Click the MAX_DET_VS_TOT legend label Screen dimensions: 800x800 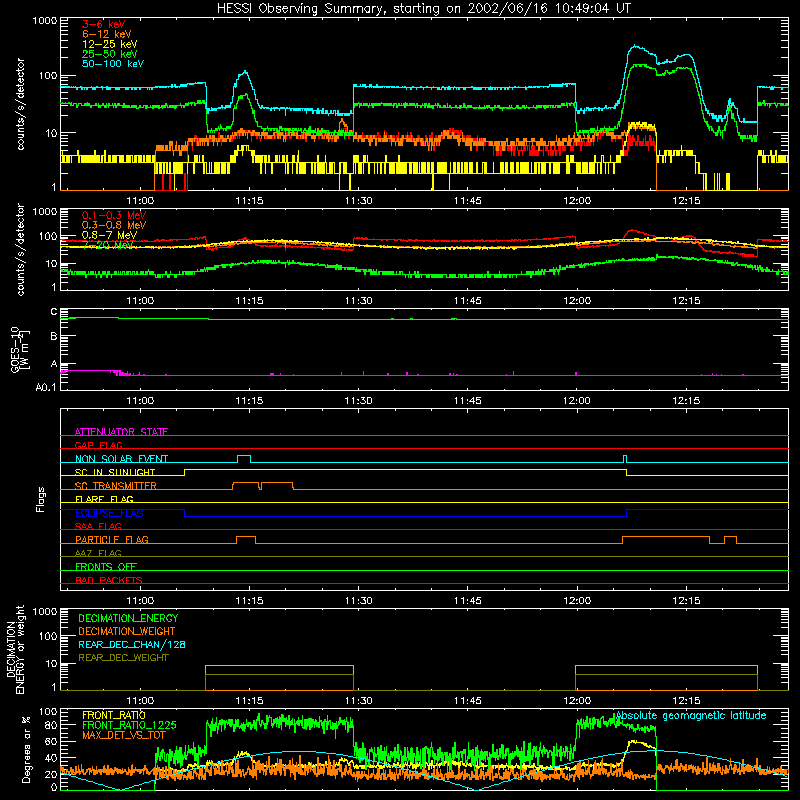tap(123, 735)
